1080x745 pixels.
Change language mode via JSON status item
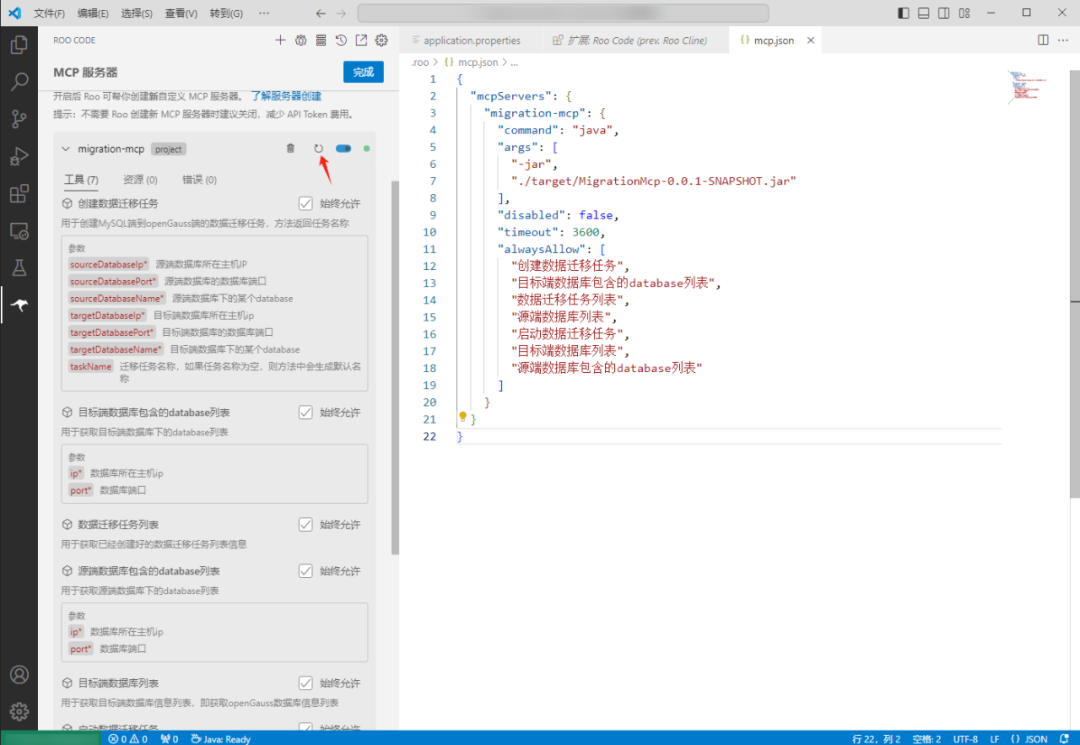tap(1029, 738)
